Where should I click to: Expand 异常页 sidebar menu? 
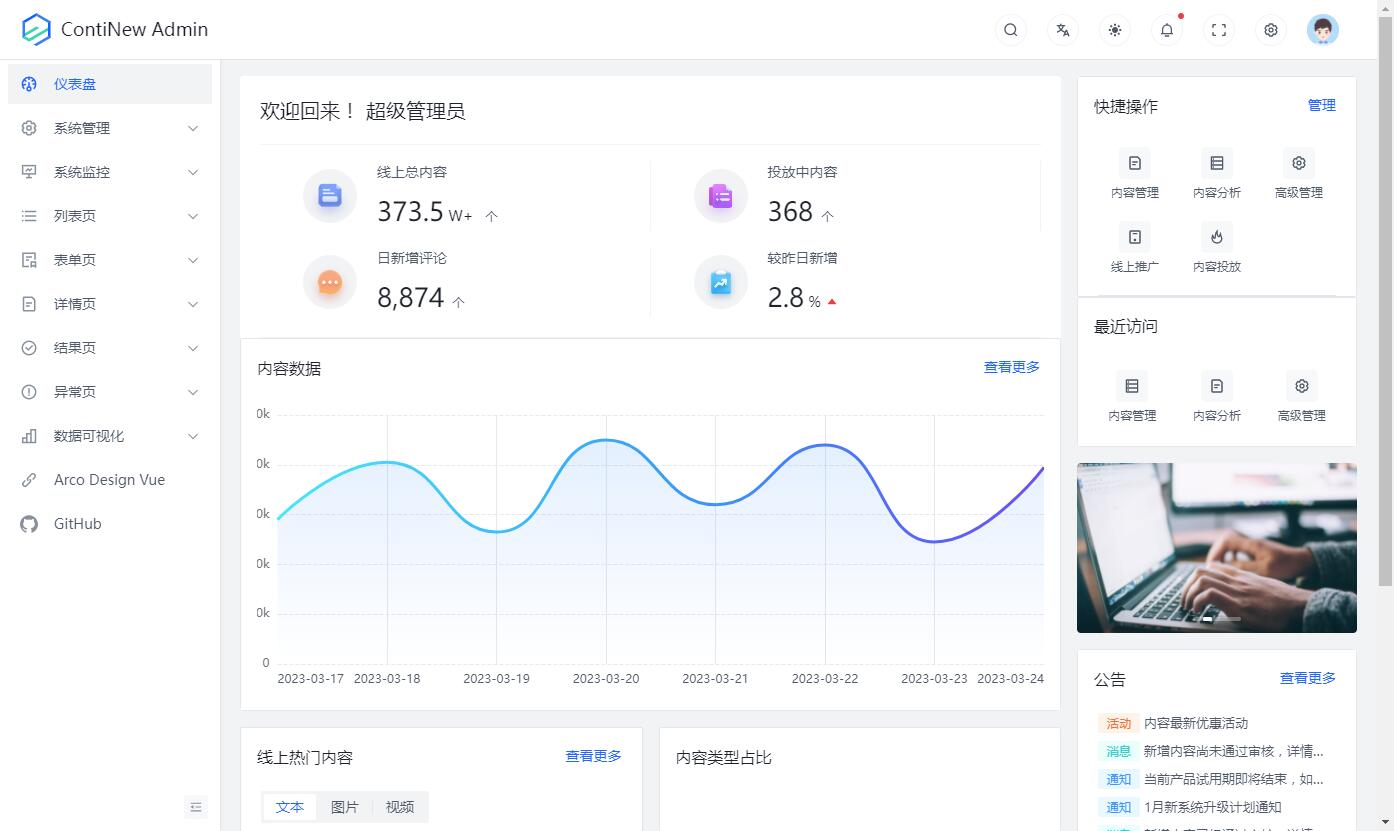(110, 392)
